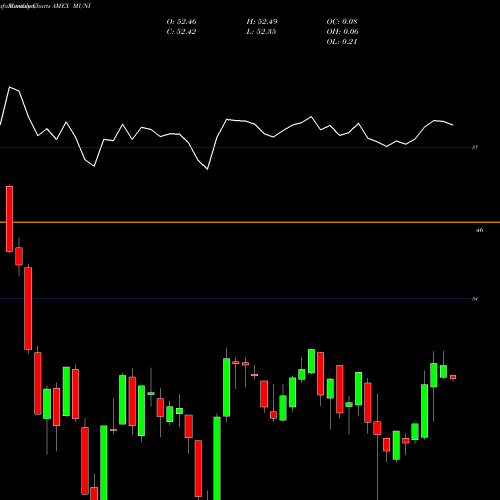Viewport: 500px width, 500px height.
Task: Click the 46 axis label
Action: pos(479,230)
